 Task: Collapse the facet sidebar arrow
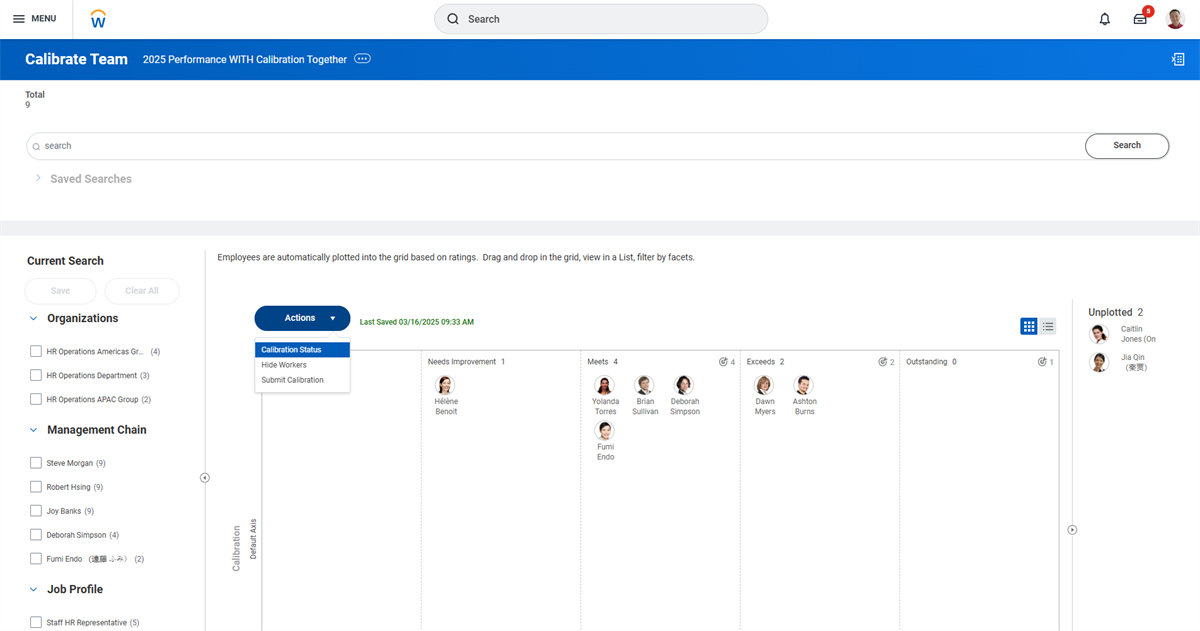pos(205,478)
